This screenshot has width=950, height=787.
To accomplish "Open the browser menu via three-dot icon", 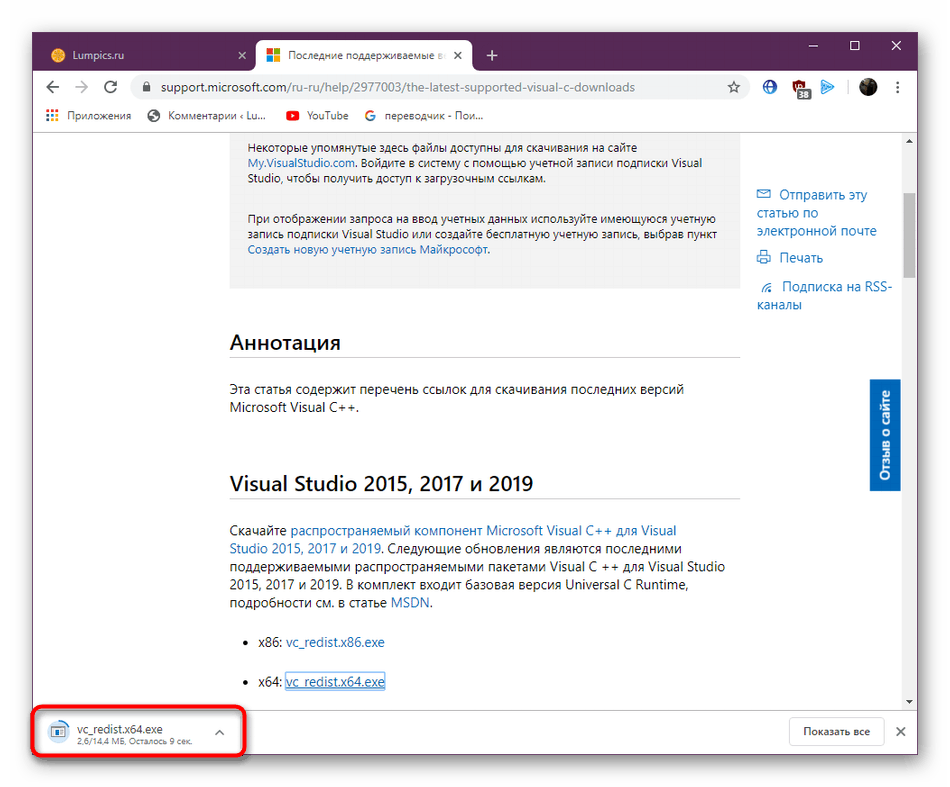I will pyautogui.click(x=897, y=87).
